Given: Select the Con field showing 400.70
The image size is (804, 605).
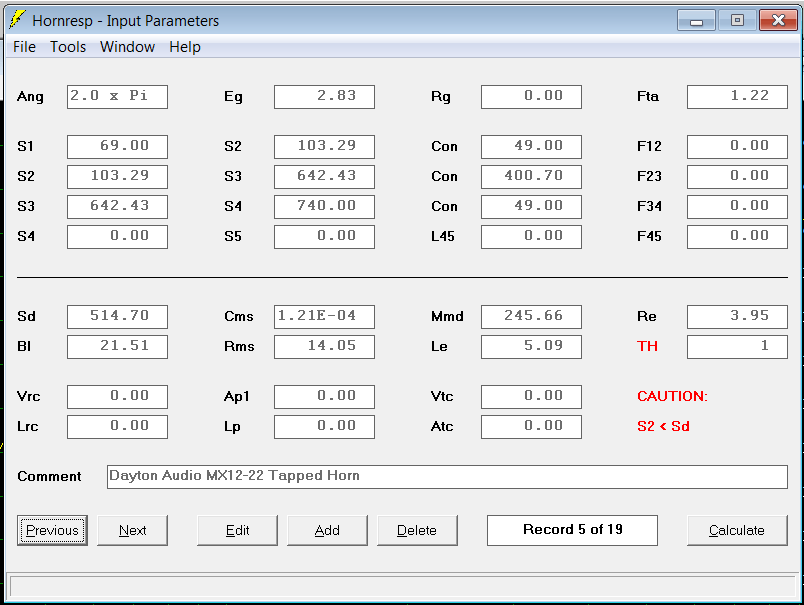Looking at the screenshot, I should click(531, 177).
